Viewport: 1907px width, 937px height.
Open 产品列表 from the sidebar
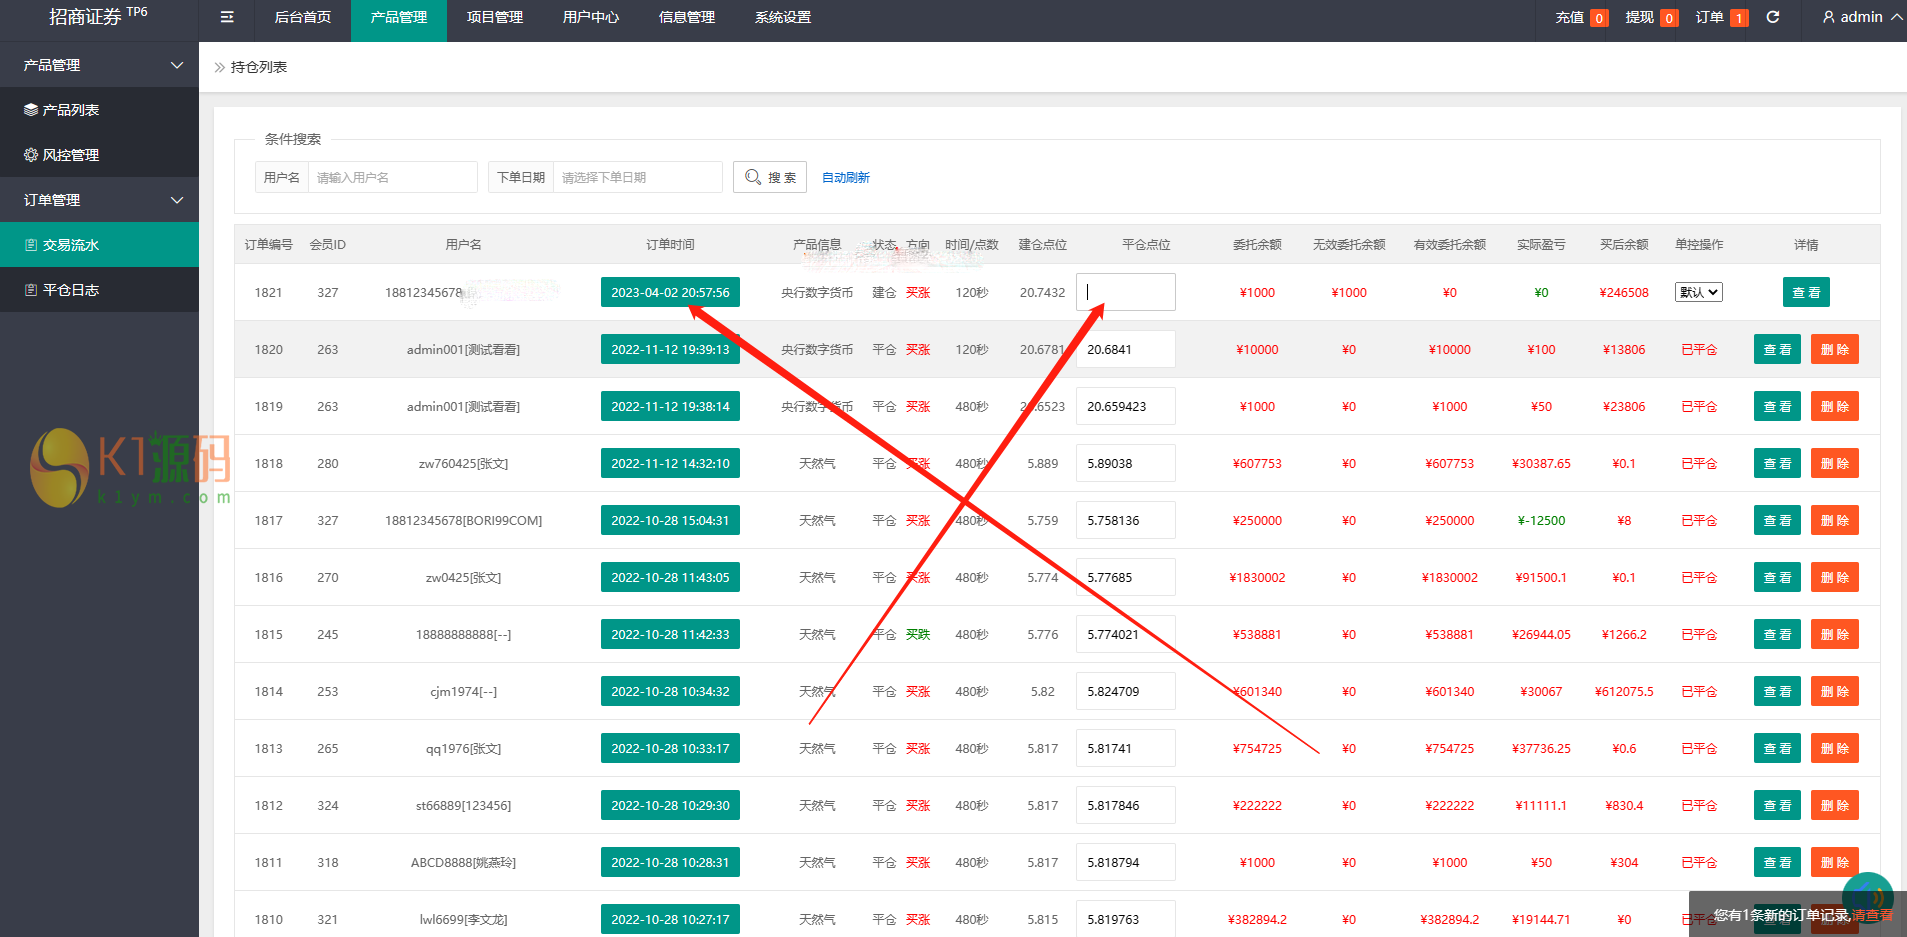(x=70, y=110)
